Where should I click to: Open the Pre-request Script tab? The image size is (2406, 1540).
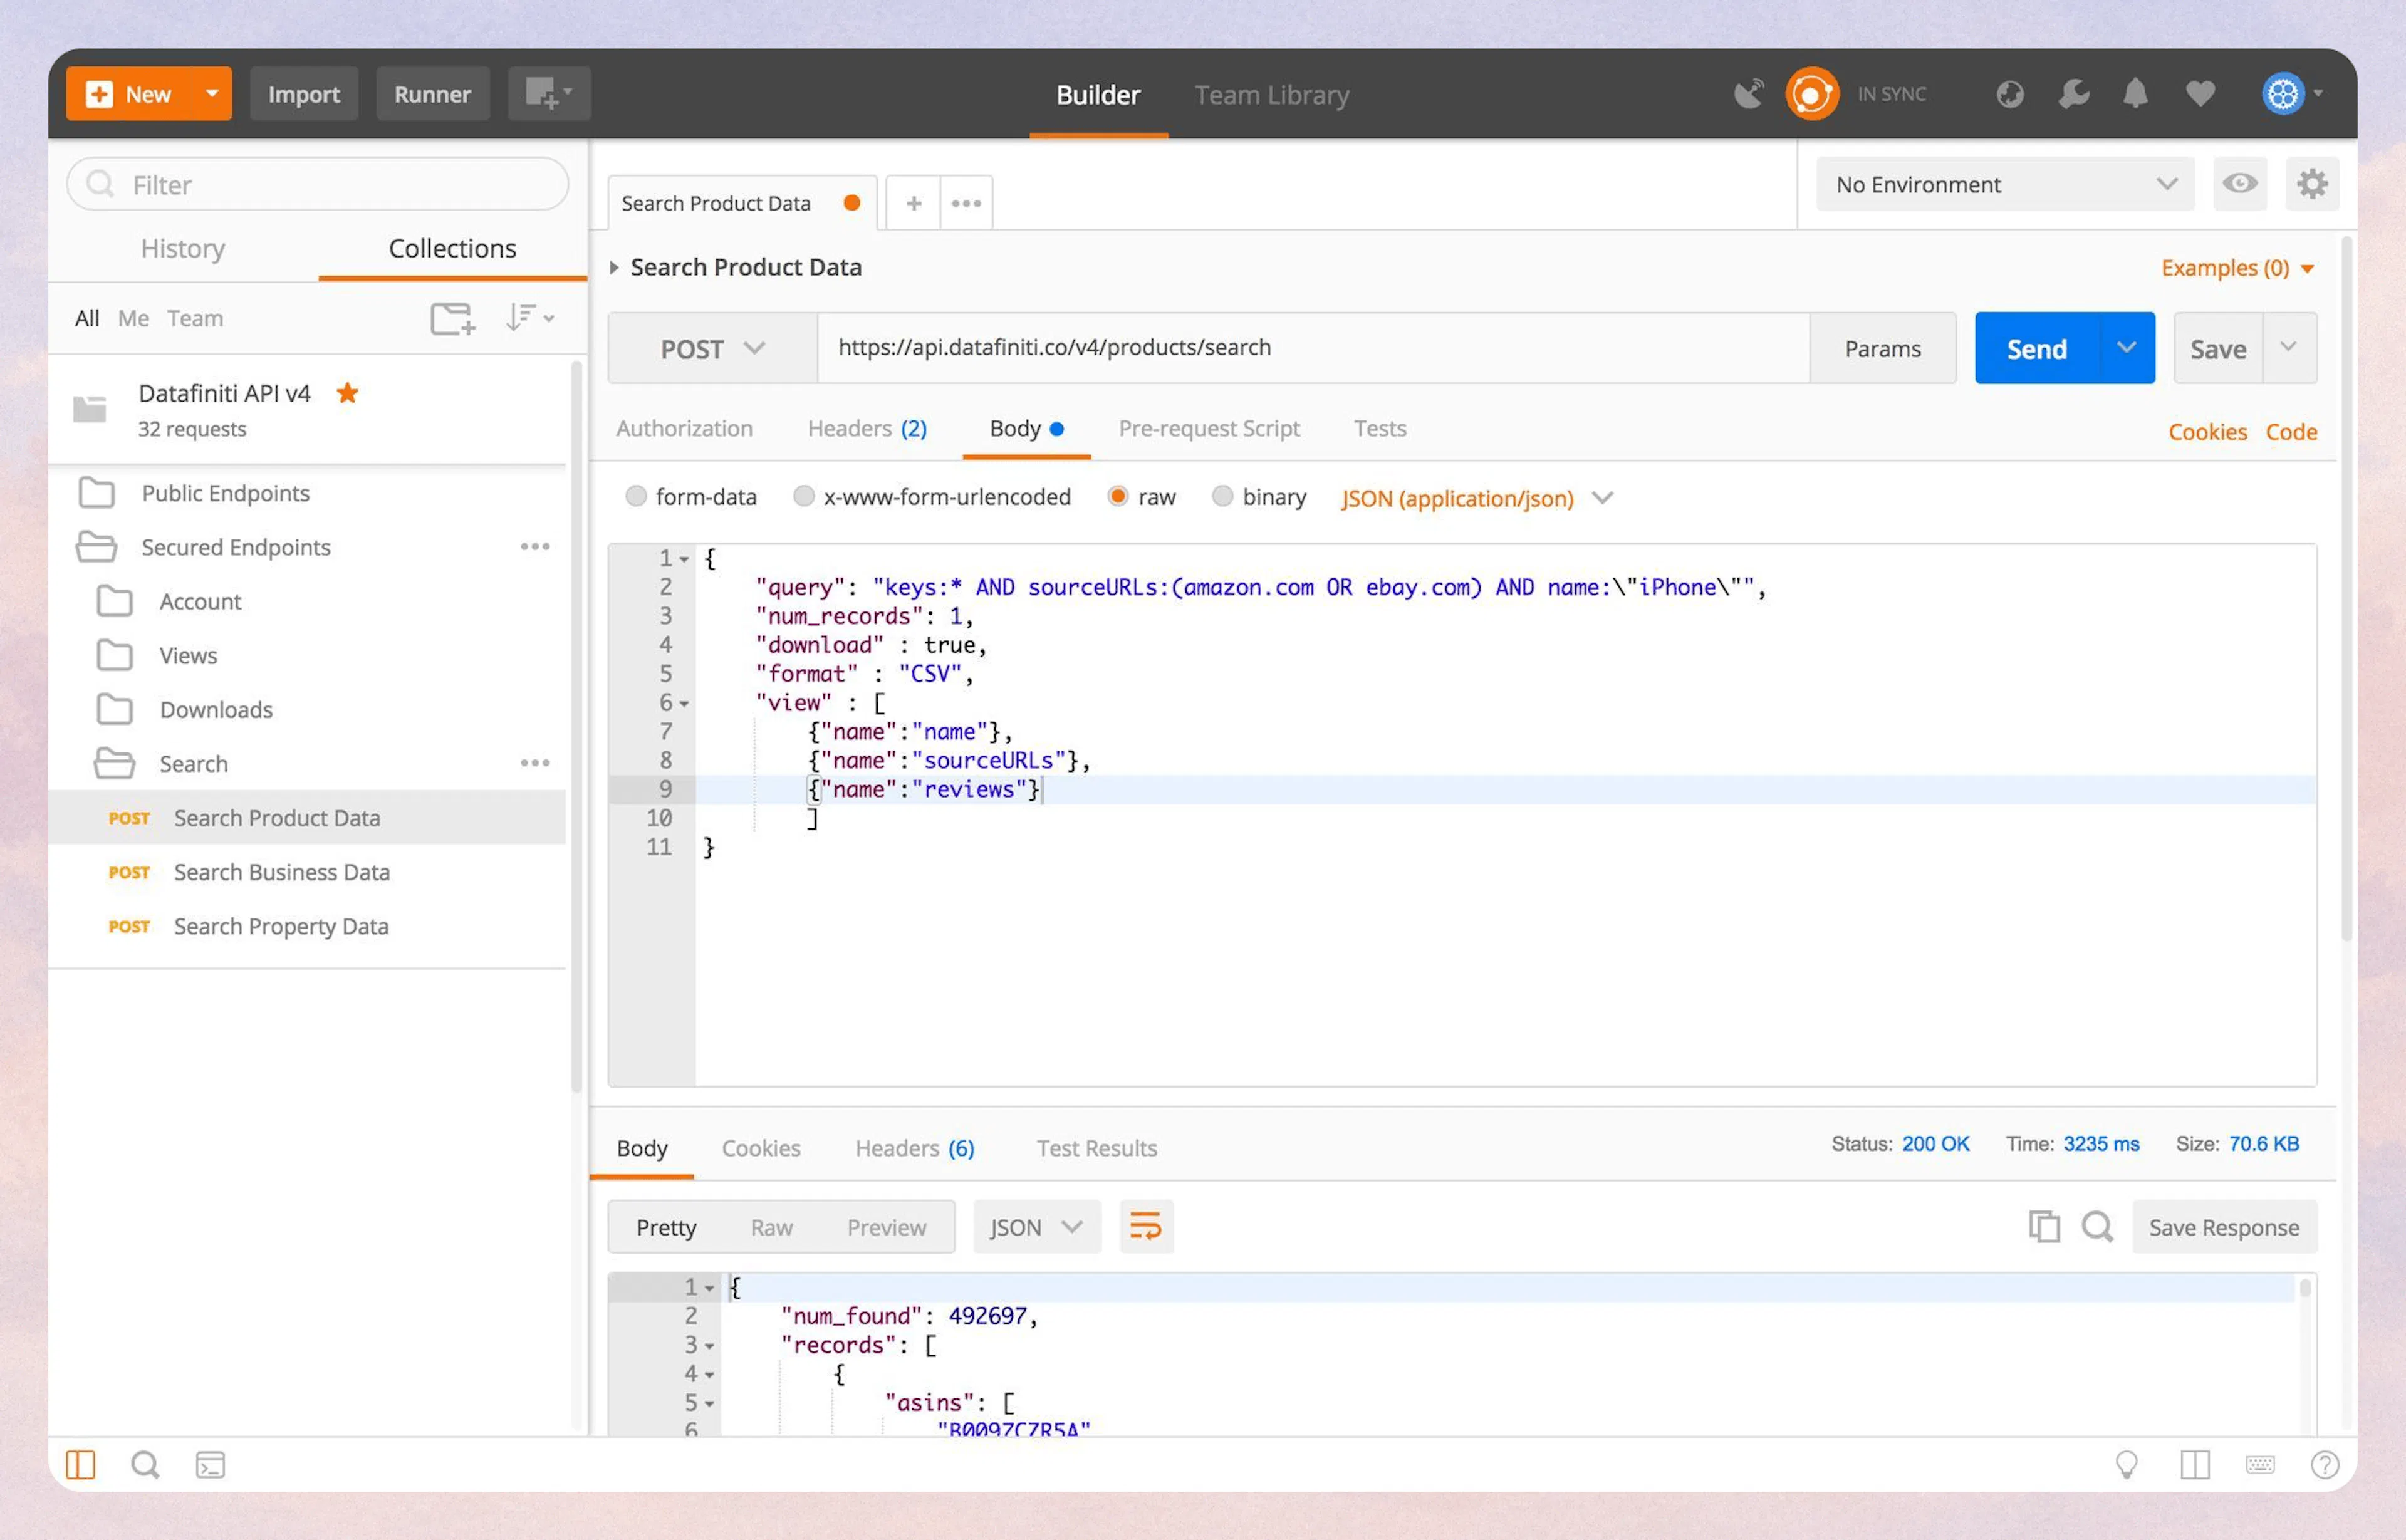(1209, 428)
